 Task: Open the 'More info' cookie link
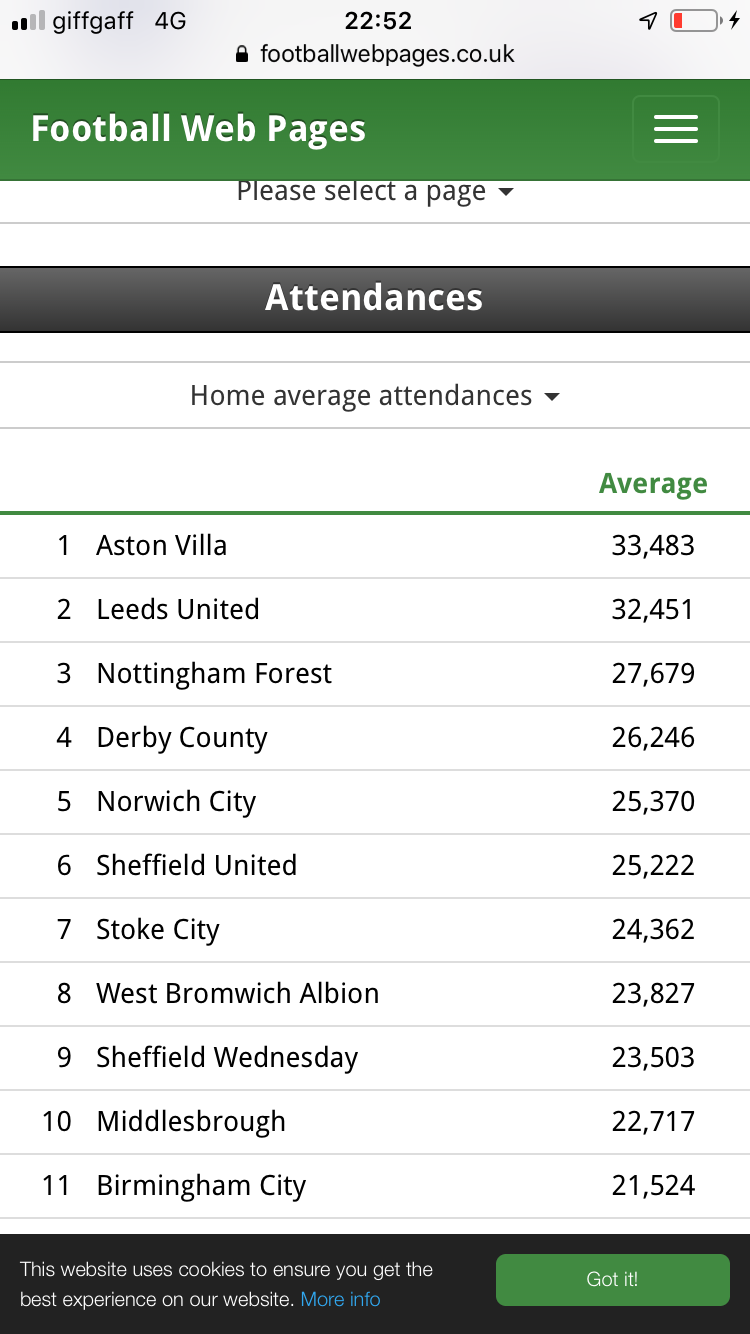point(341,1299)
